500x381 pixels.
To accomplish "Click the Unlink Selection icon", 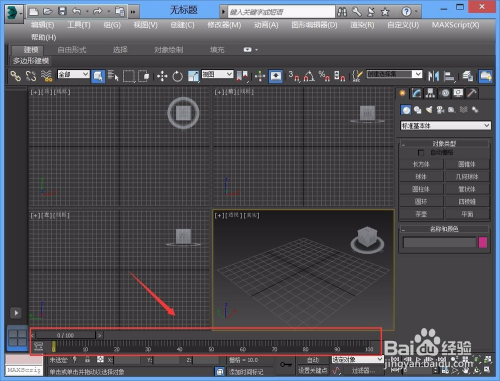I will (x=31, y=76).
